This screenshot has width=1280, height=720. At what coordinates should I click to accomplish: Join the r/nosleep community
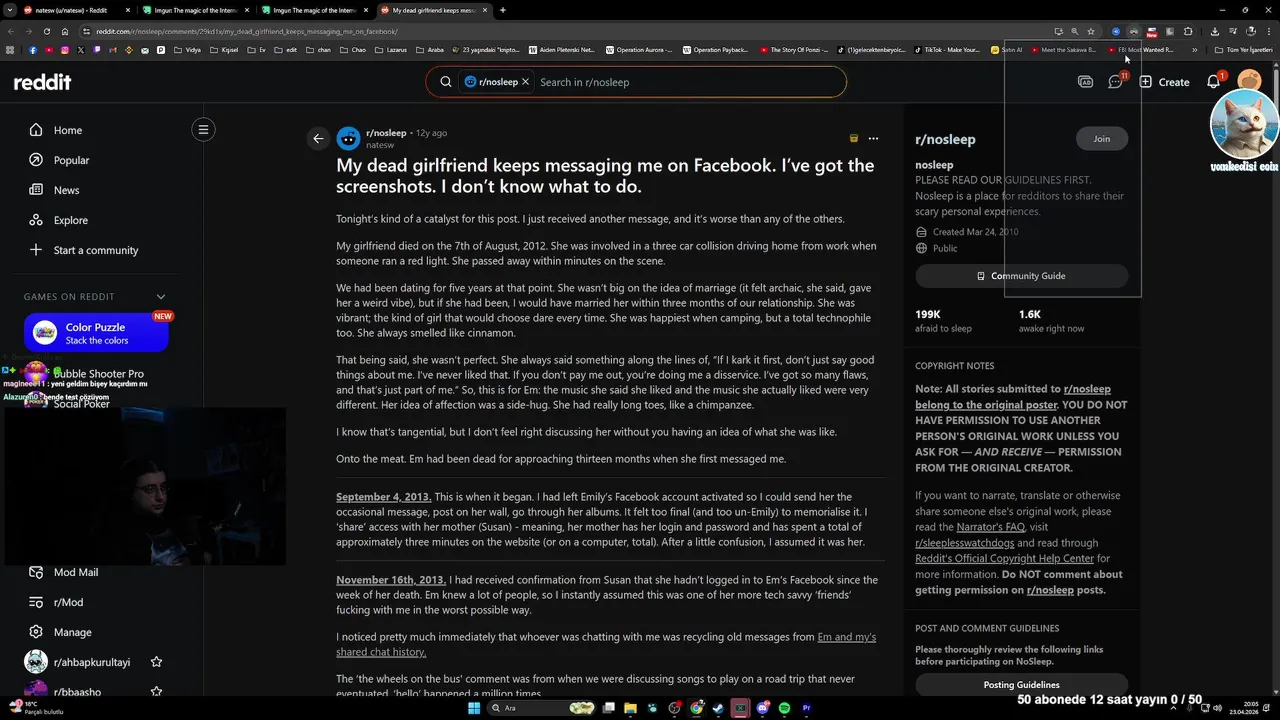tap(1101, 139)
